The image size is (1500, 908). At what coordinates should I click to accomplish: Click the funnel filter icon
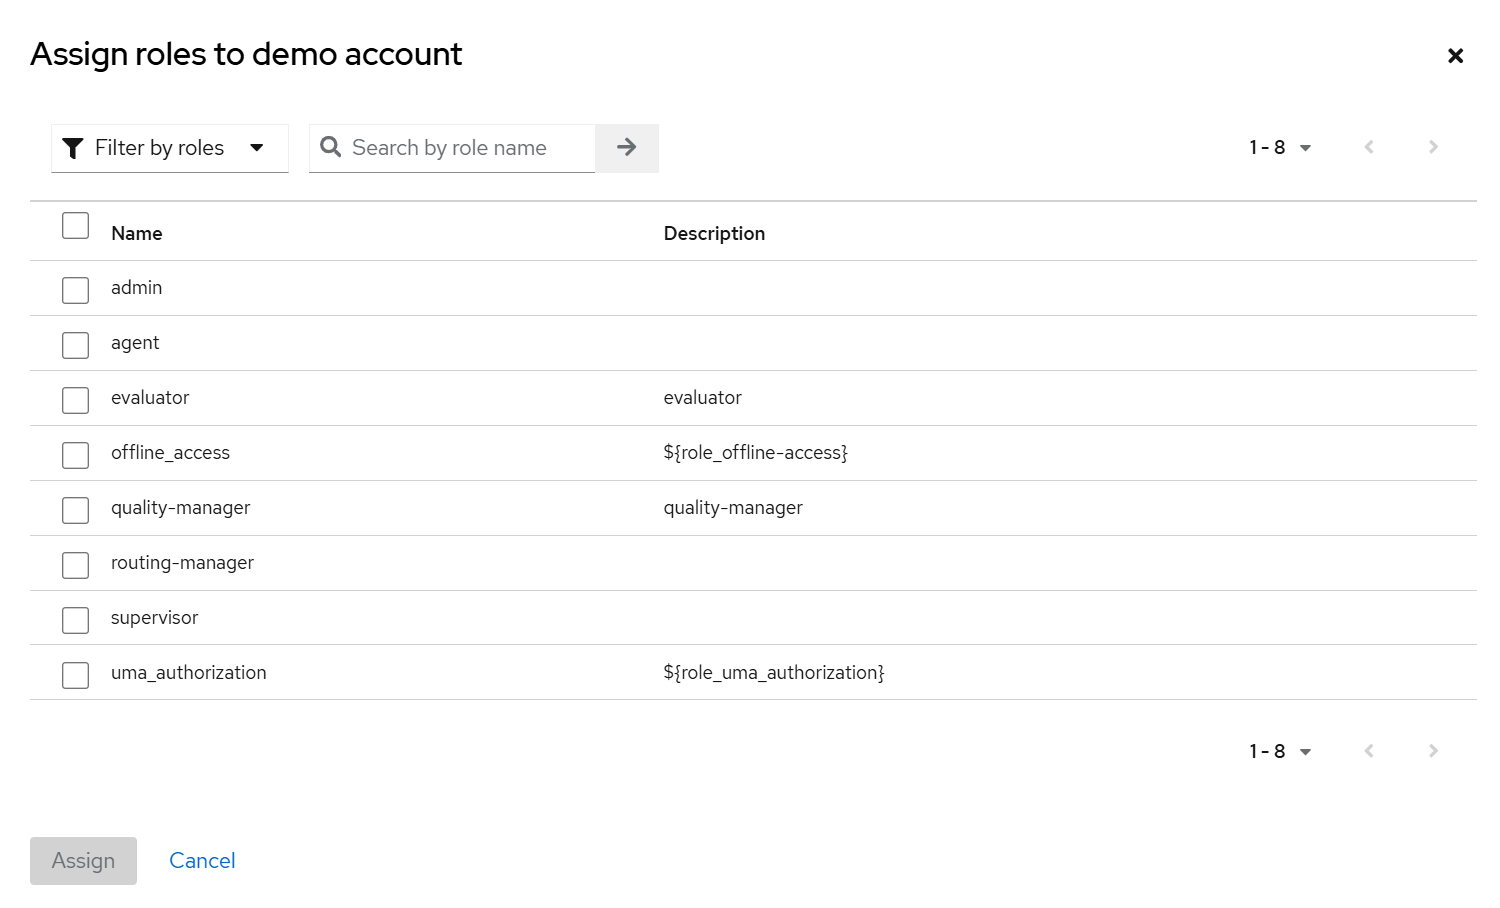tap(73, 148)
